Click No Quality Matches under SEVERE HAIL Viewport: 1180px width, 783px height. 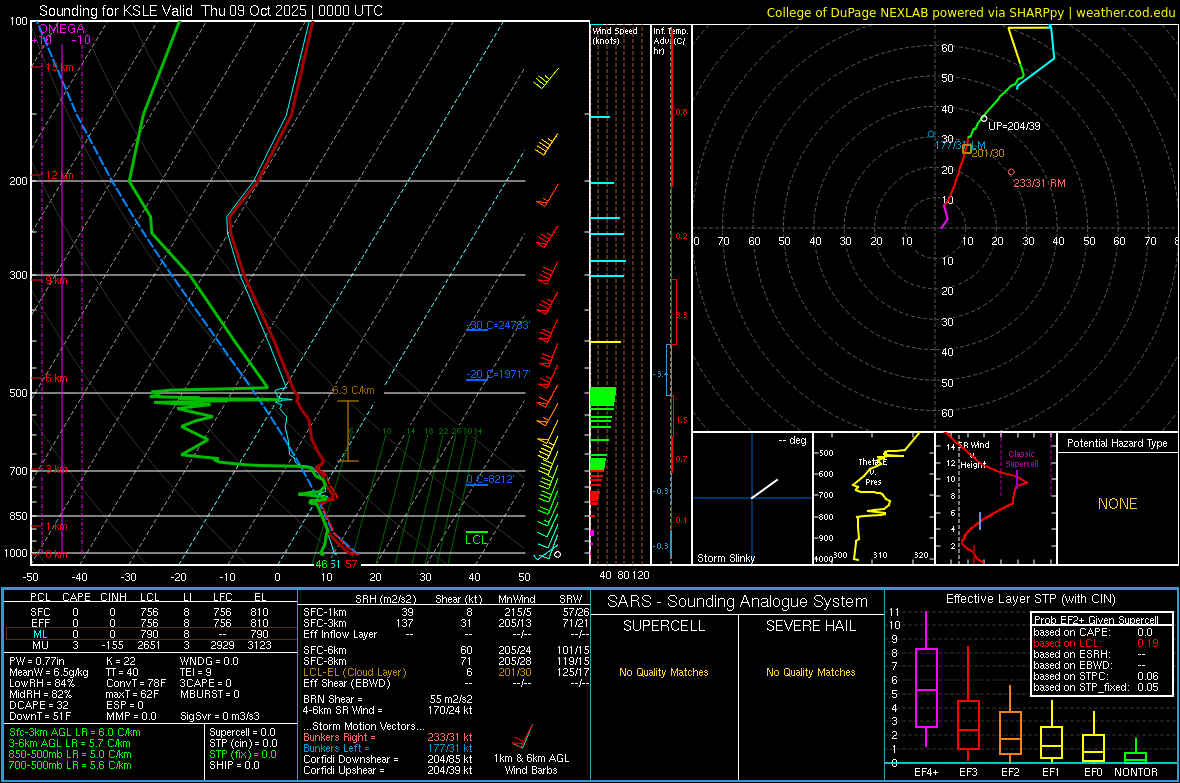coord(810,672)
